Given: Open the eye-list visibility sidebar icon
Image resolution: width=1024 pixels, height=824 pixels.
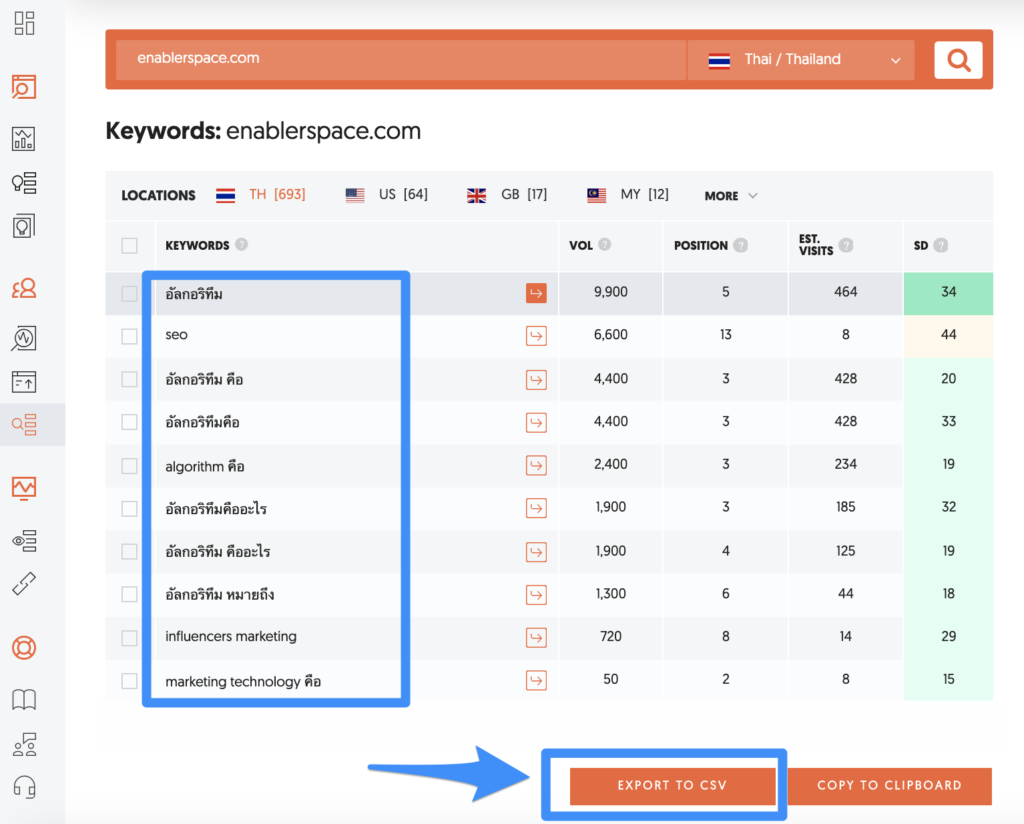Looking at the screenshot, I should click(24, 541).
